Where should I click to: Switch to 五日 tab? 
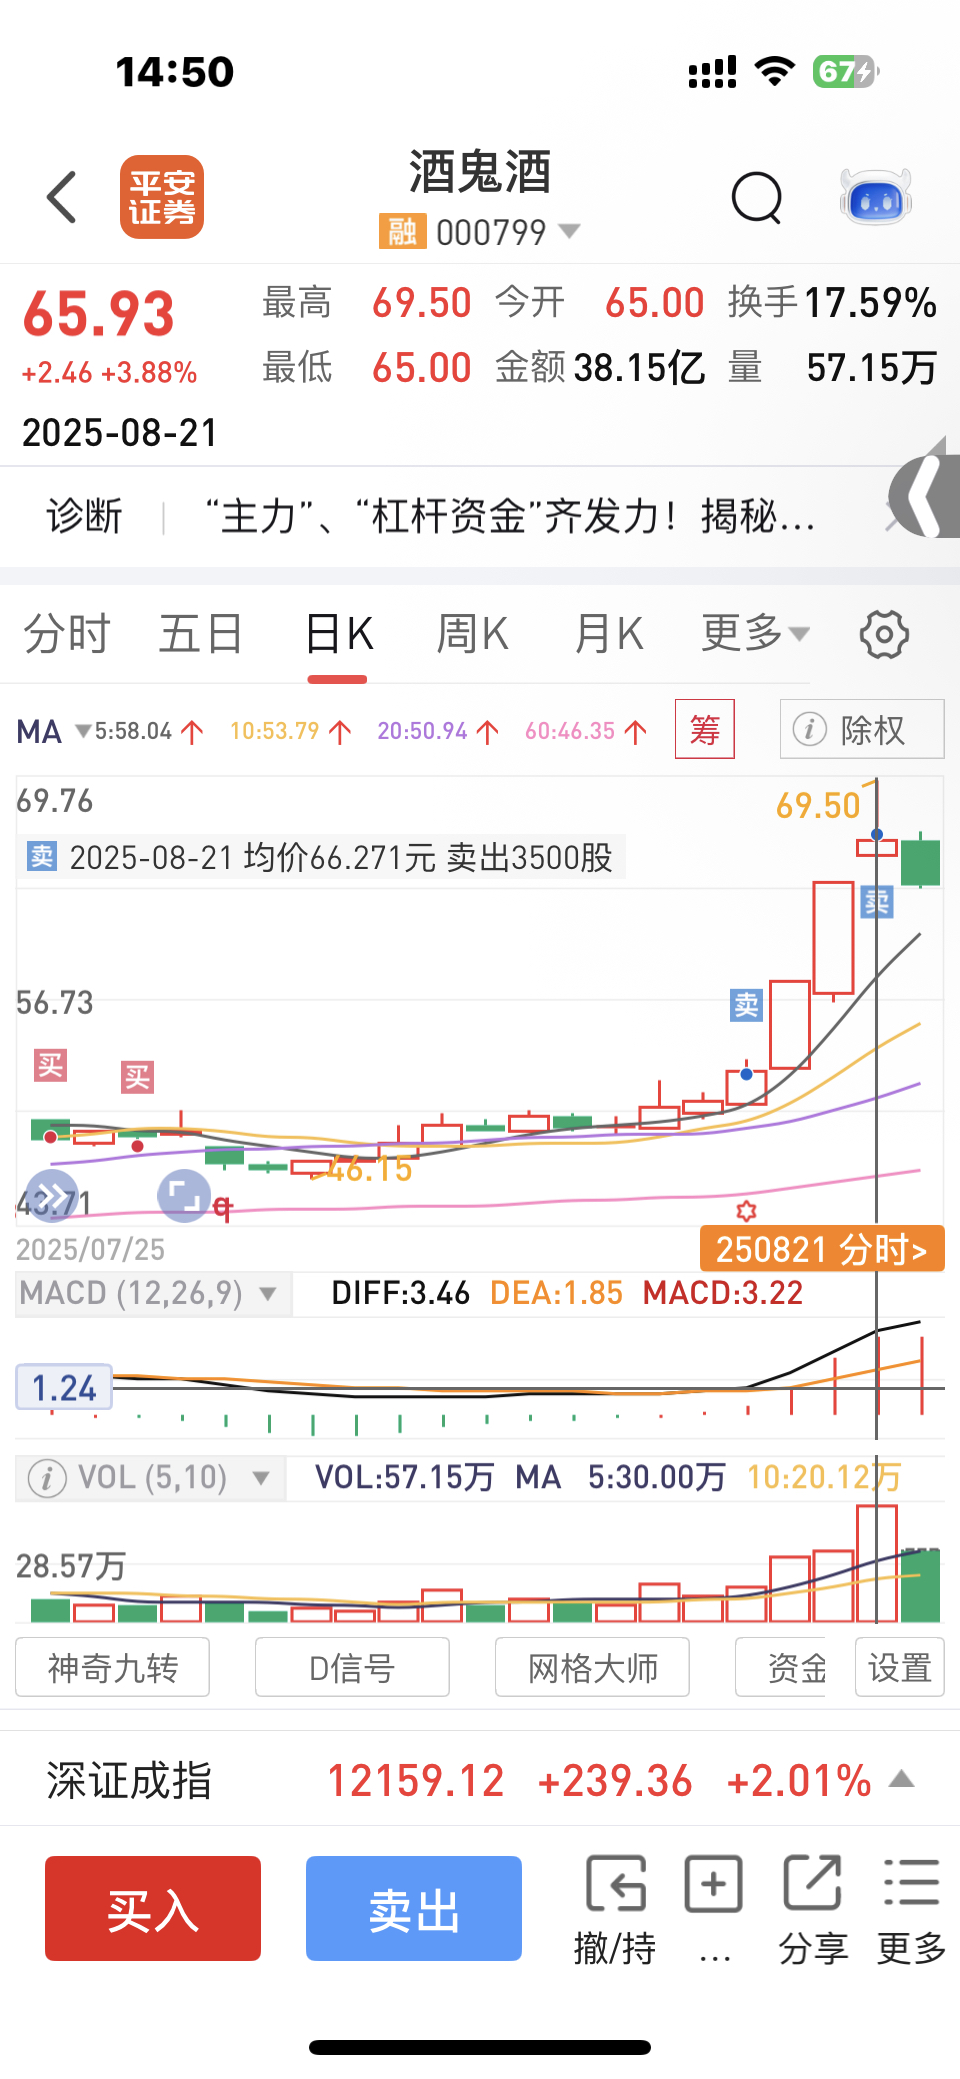click(201, 634)
